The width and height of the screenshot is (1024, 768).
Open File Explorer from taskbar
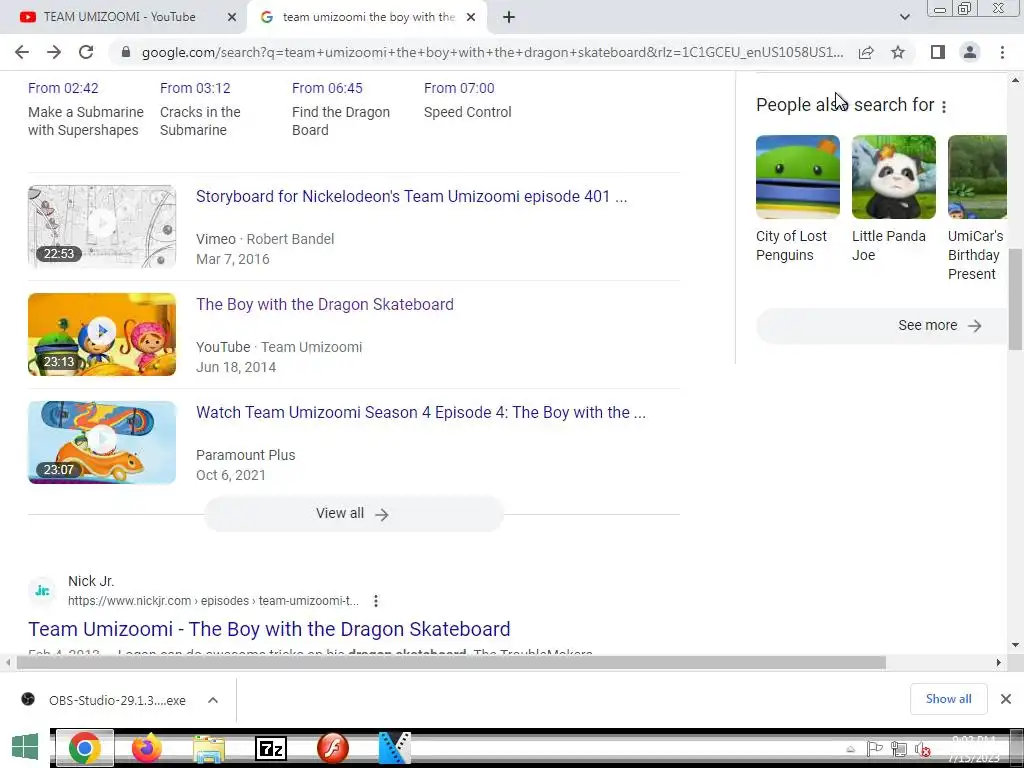point(209,749)
